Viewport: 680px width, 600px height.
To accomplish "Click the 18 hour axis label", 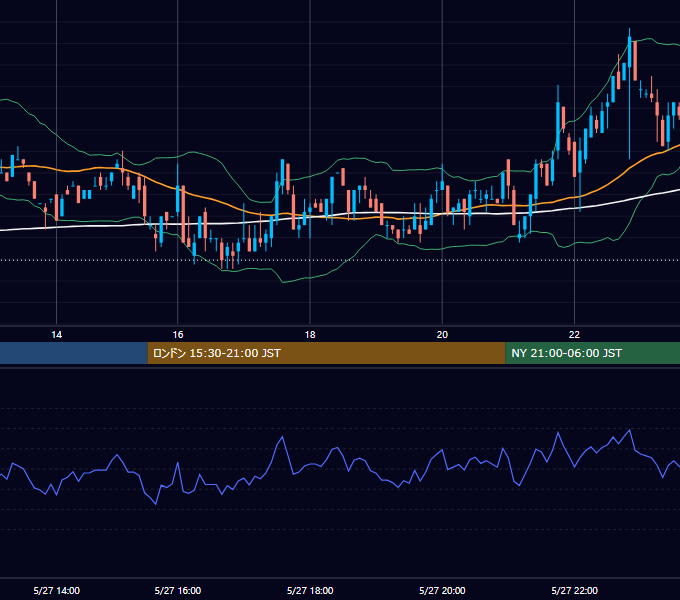I will (x=310, y=335).
